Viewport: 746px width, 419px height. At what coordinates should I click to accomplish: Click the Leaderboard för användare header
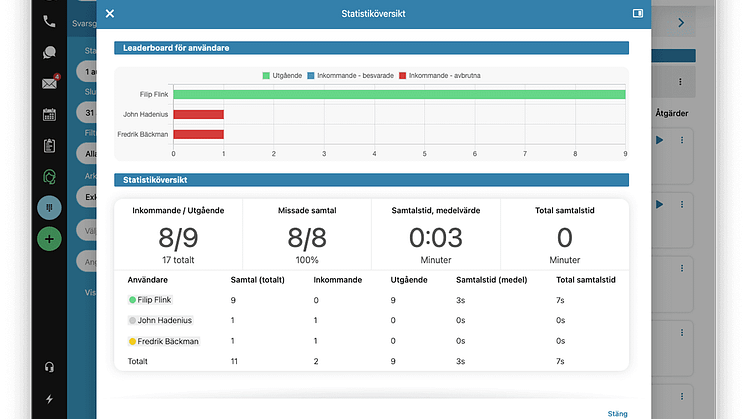372,48
